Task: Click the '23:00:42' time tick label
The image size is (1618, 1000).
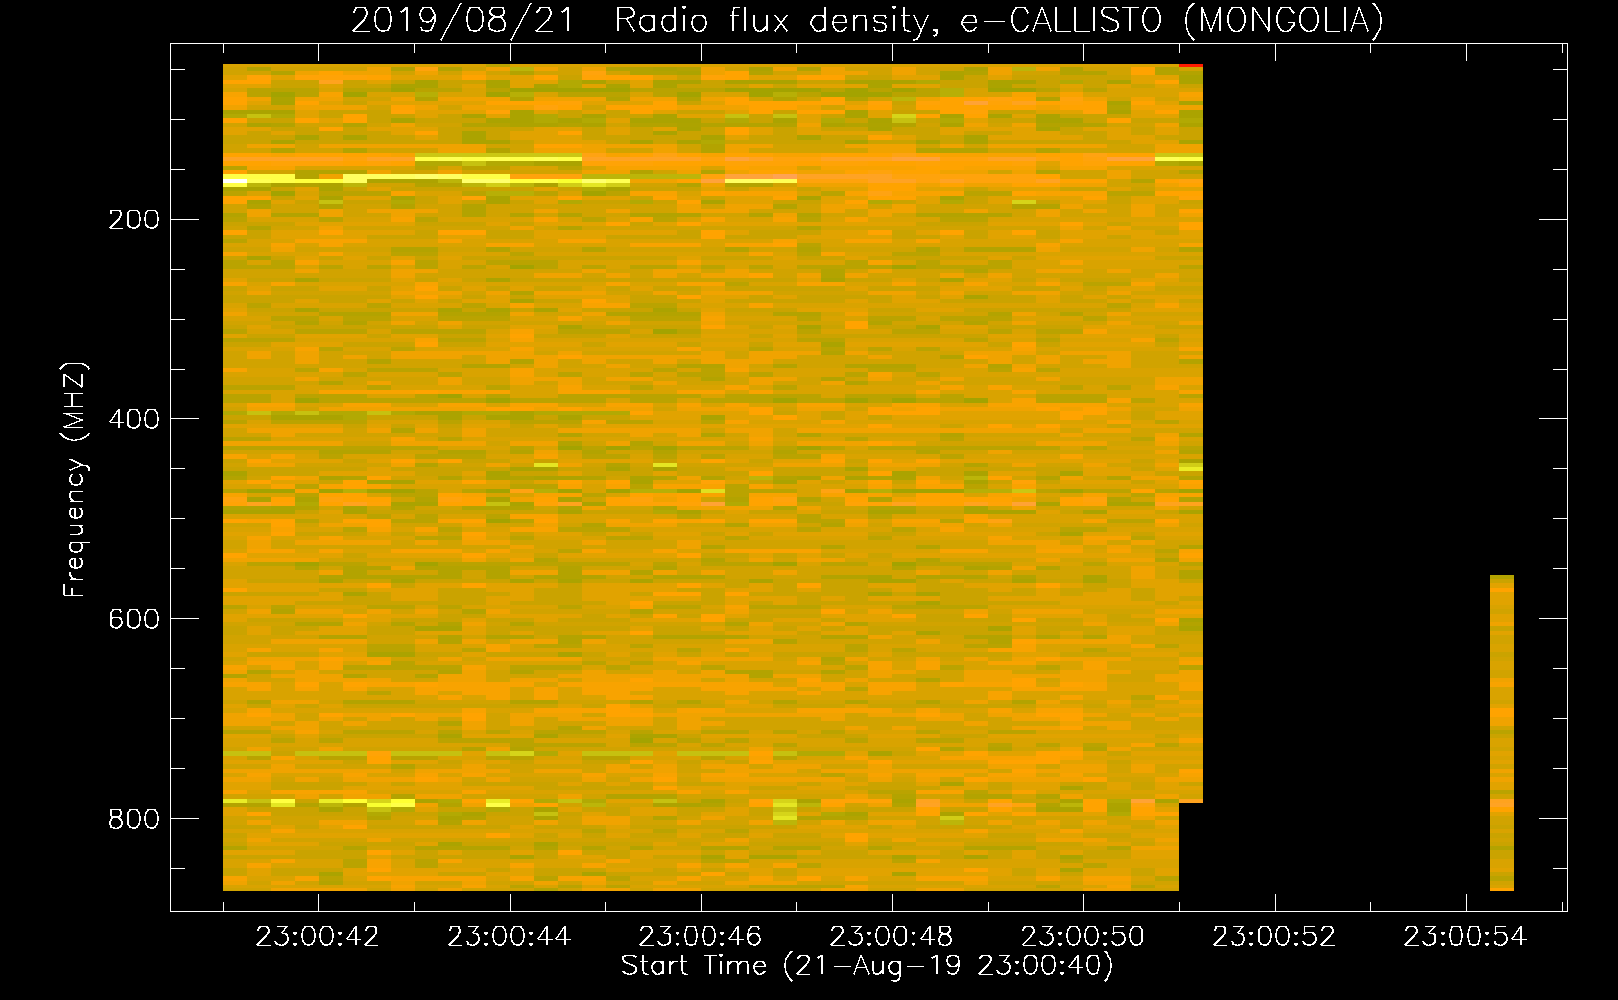Action: click(x=318, y=937)
